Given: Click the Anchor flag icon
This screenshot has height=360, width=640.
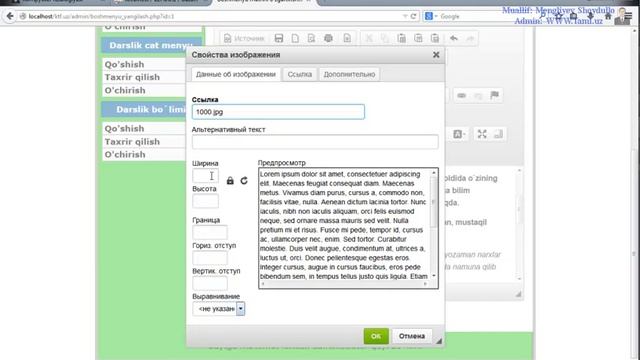Looking at the screenshot, I should [495, 96].
